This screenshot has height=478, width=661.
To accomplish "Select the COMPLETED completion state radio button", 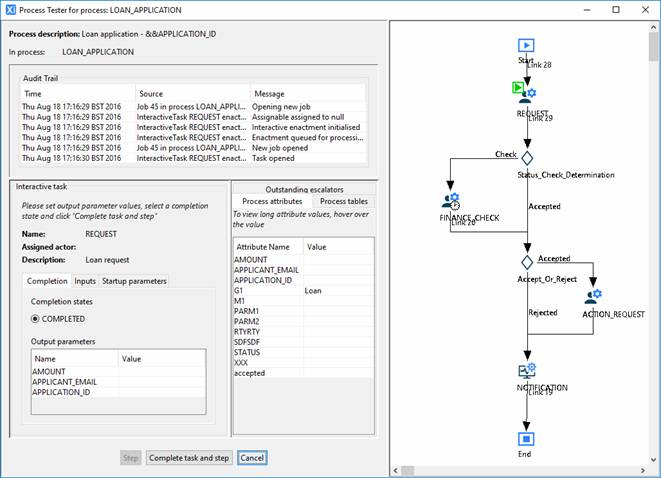I will coord(35,319).
